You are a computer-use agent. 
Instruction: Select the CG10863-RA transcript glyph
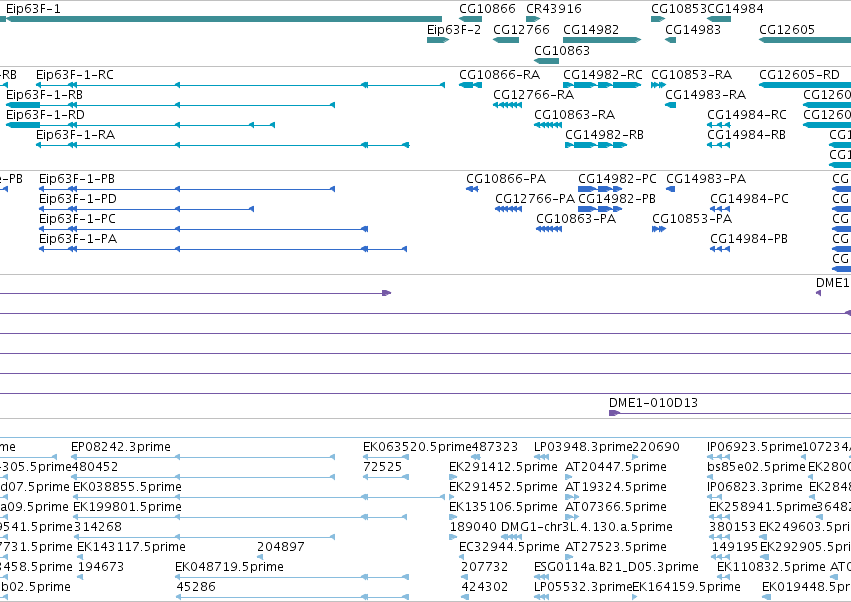point(548,125)
